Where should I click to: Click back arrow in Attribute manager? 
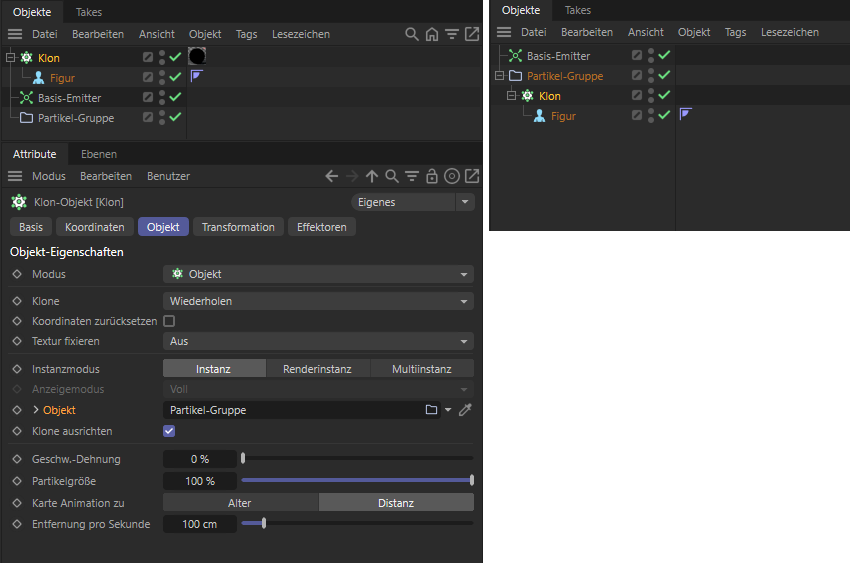[x=332, y=176]
